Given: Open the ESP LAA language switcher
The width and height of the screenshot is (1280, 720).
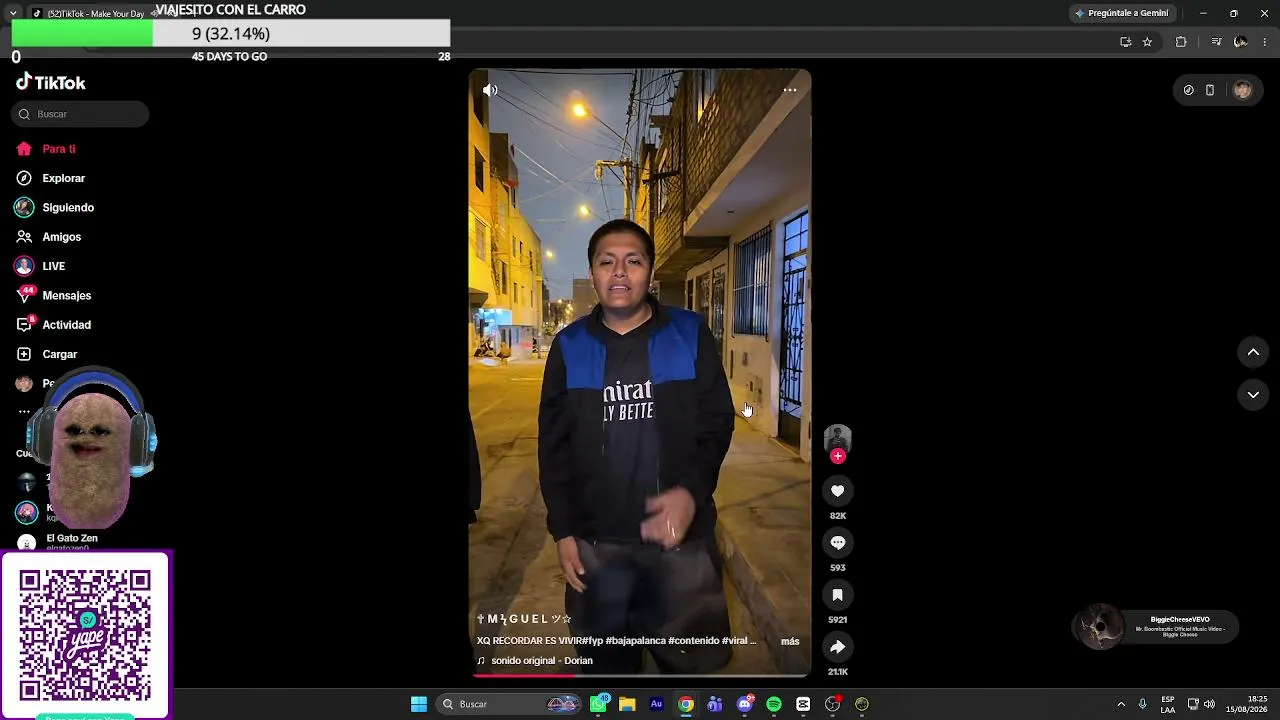Looking at the screenshot, I should click(1168, 704).
